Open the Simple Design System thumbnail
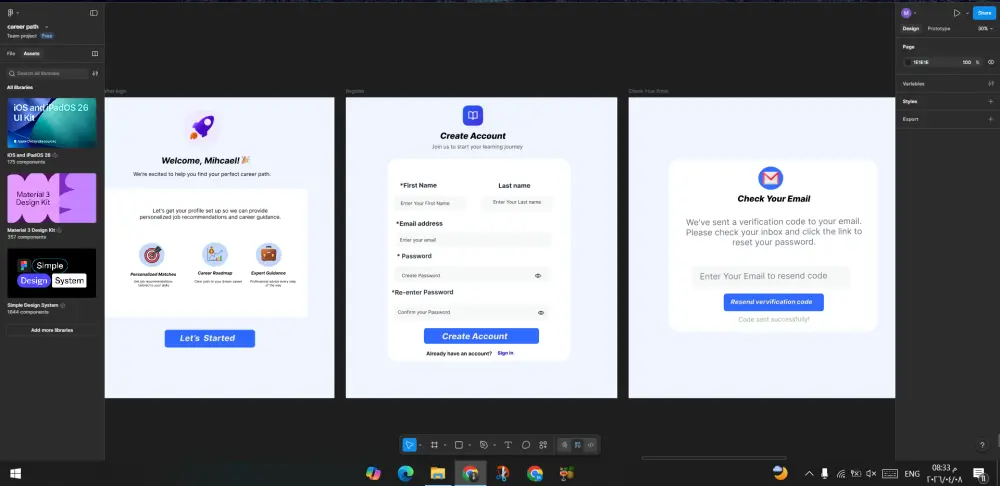The height and width of the screenshot is (486, 1000). click(x=52, y=273)
